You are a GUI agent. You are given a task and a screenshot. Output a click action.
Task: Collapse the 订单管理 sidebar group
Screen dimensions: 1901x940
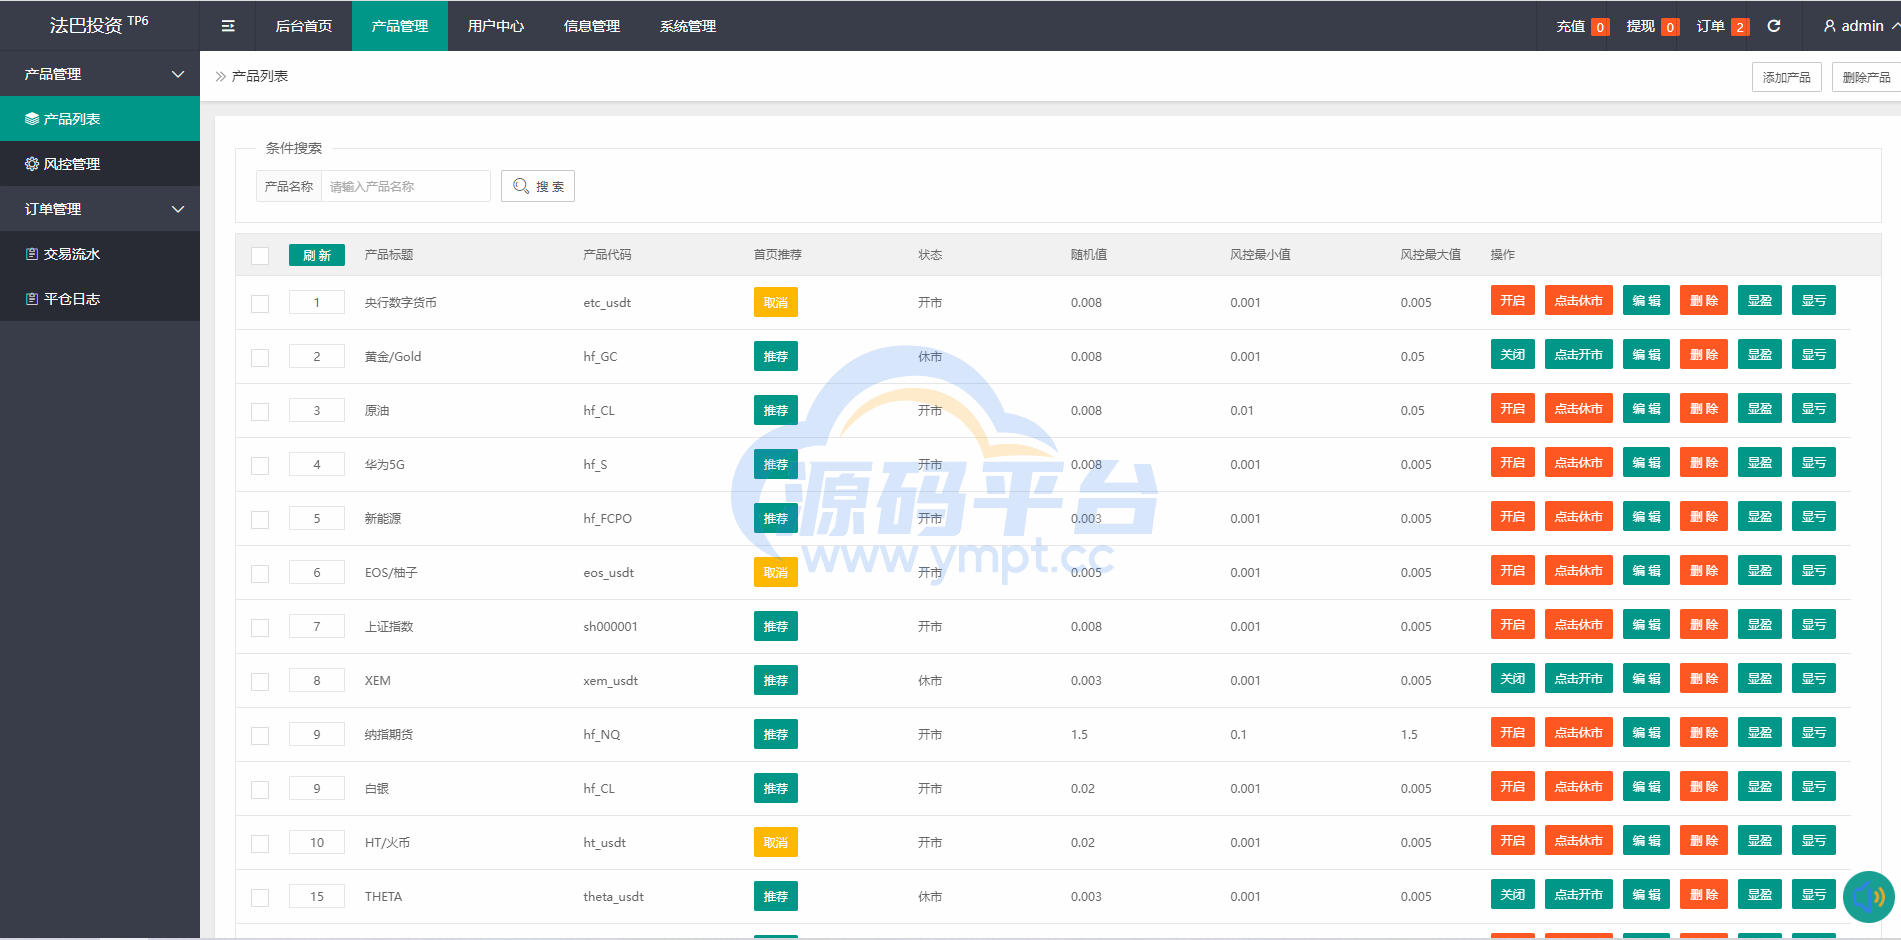tap(100, 209)
